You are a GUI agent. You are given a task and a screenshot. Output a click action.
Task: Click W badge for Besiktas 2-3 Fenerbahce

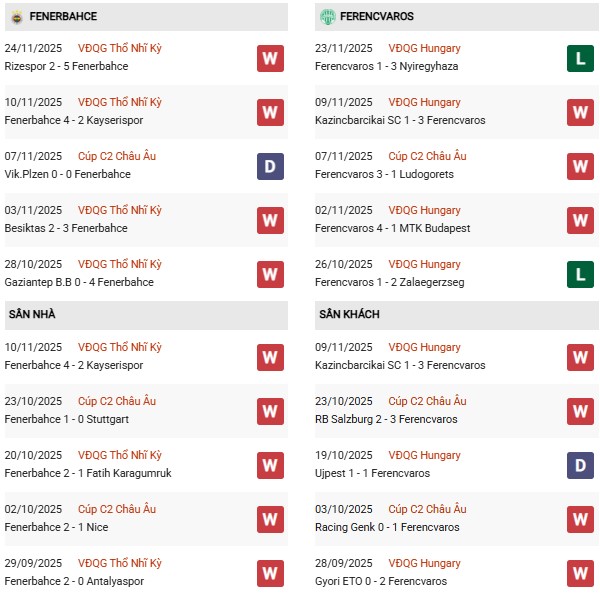point(270,220)
